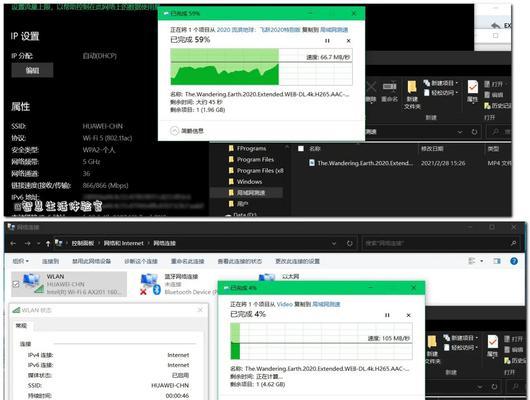Click 诊断这个连接 in the toolbar

point(141,261)
